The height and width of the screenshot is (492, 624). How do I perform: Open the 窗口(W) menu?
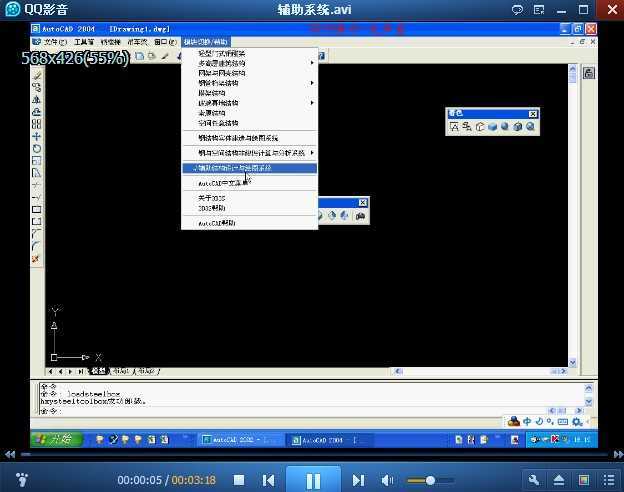click(x=166, y=42)
